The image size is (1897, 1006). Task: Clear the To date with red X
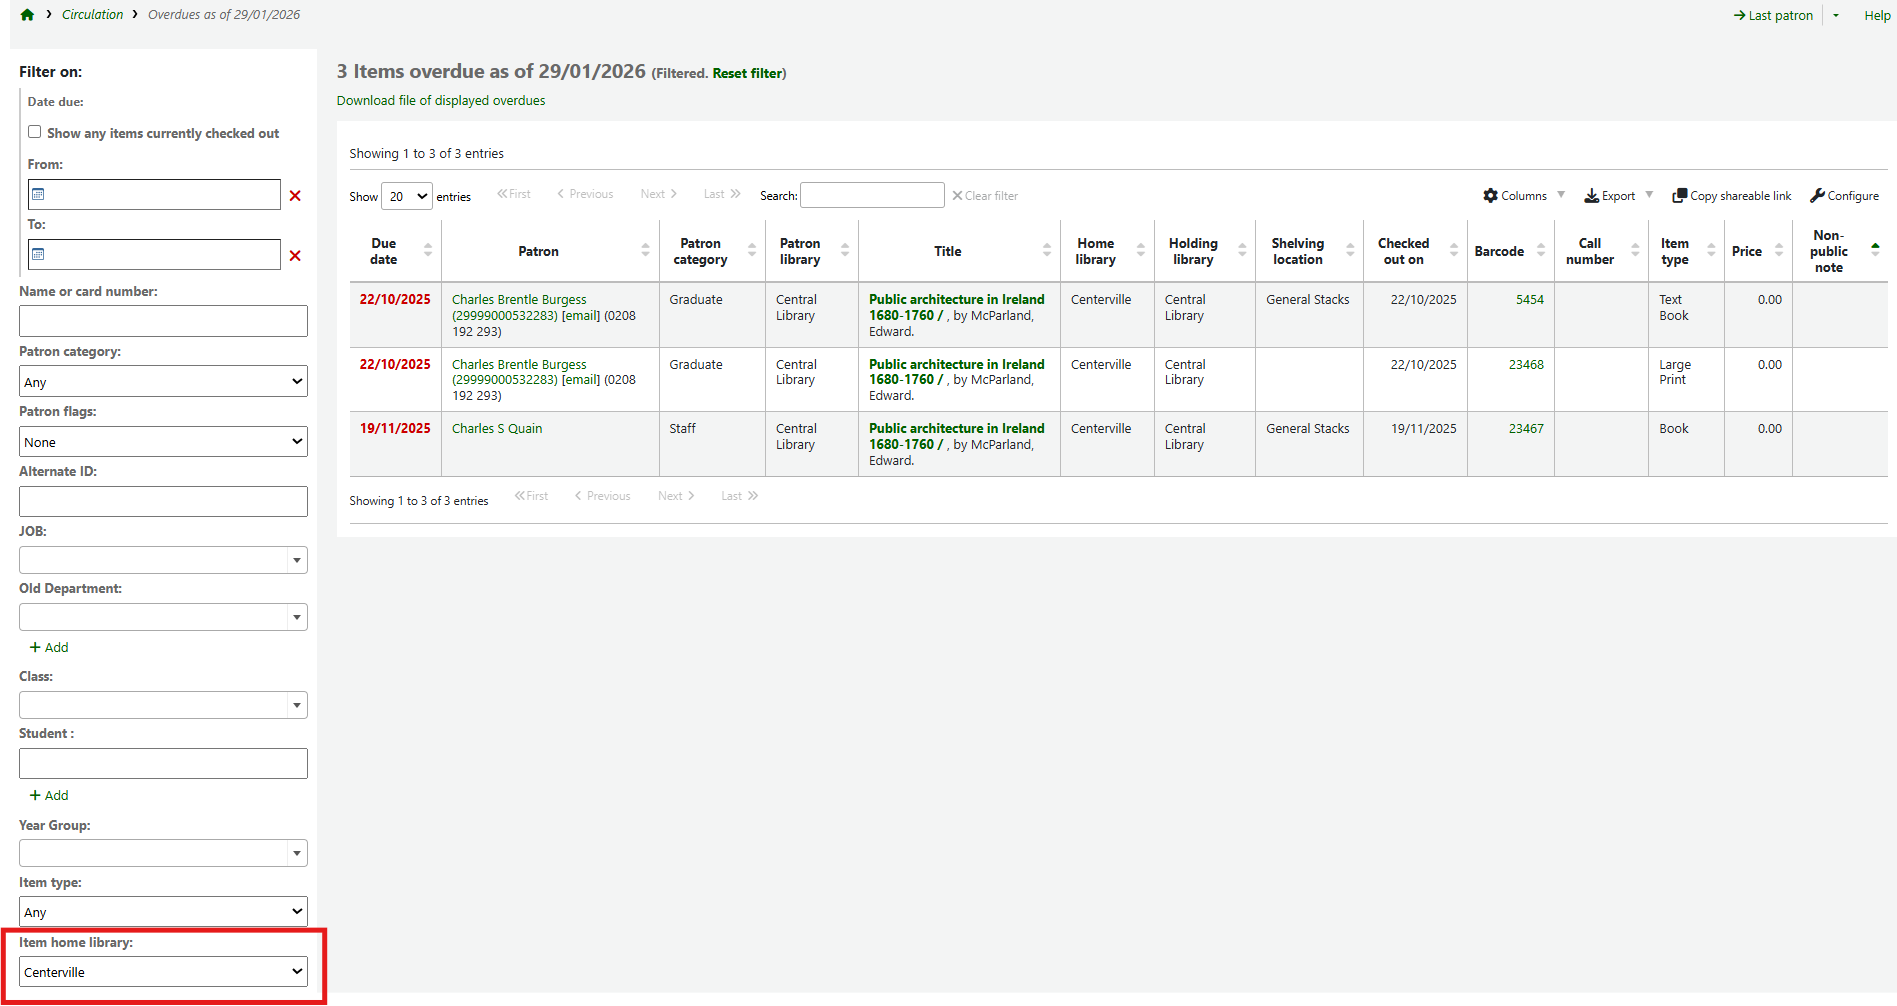(295, 256)
